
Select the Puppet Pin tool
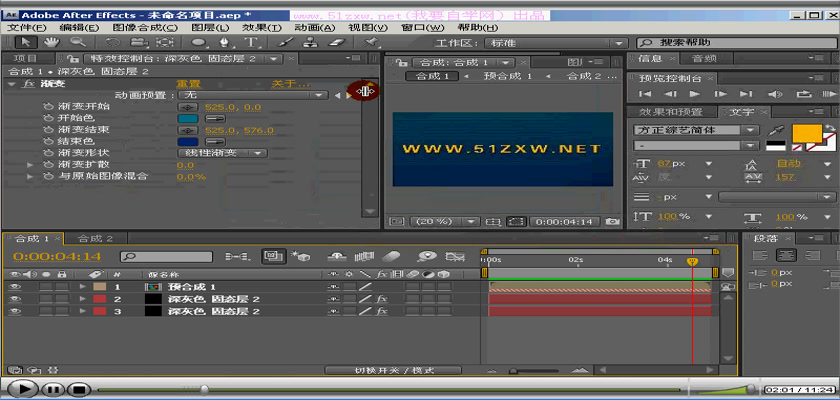(371, 42)
